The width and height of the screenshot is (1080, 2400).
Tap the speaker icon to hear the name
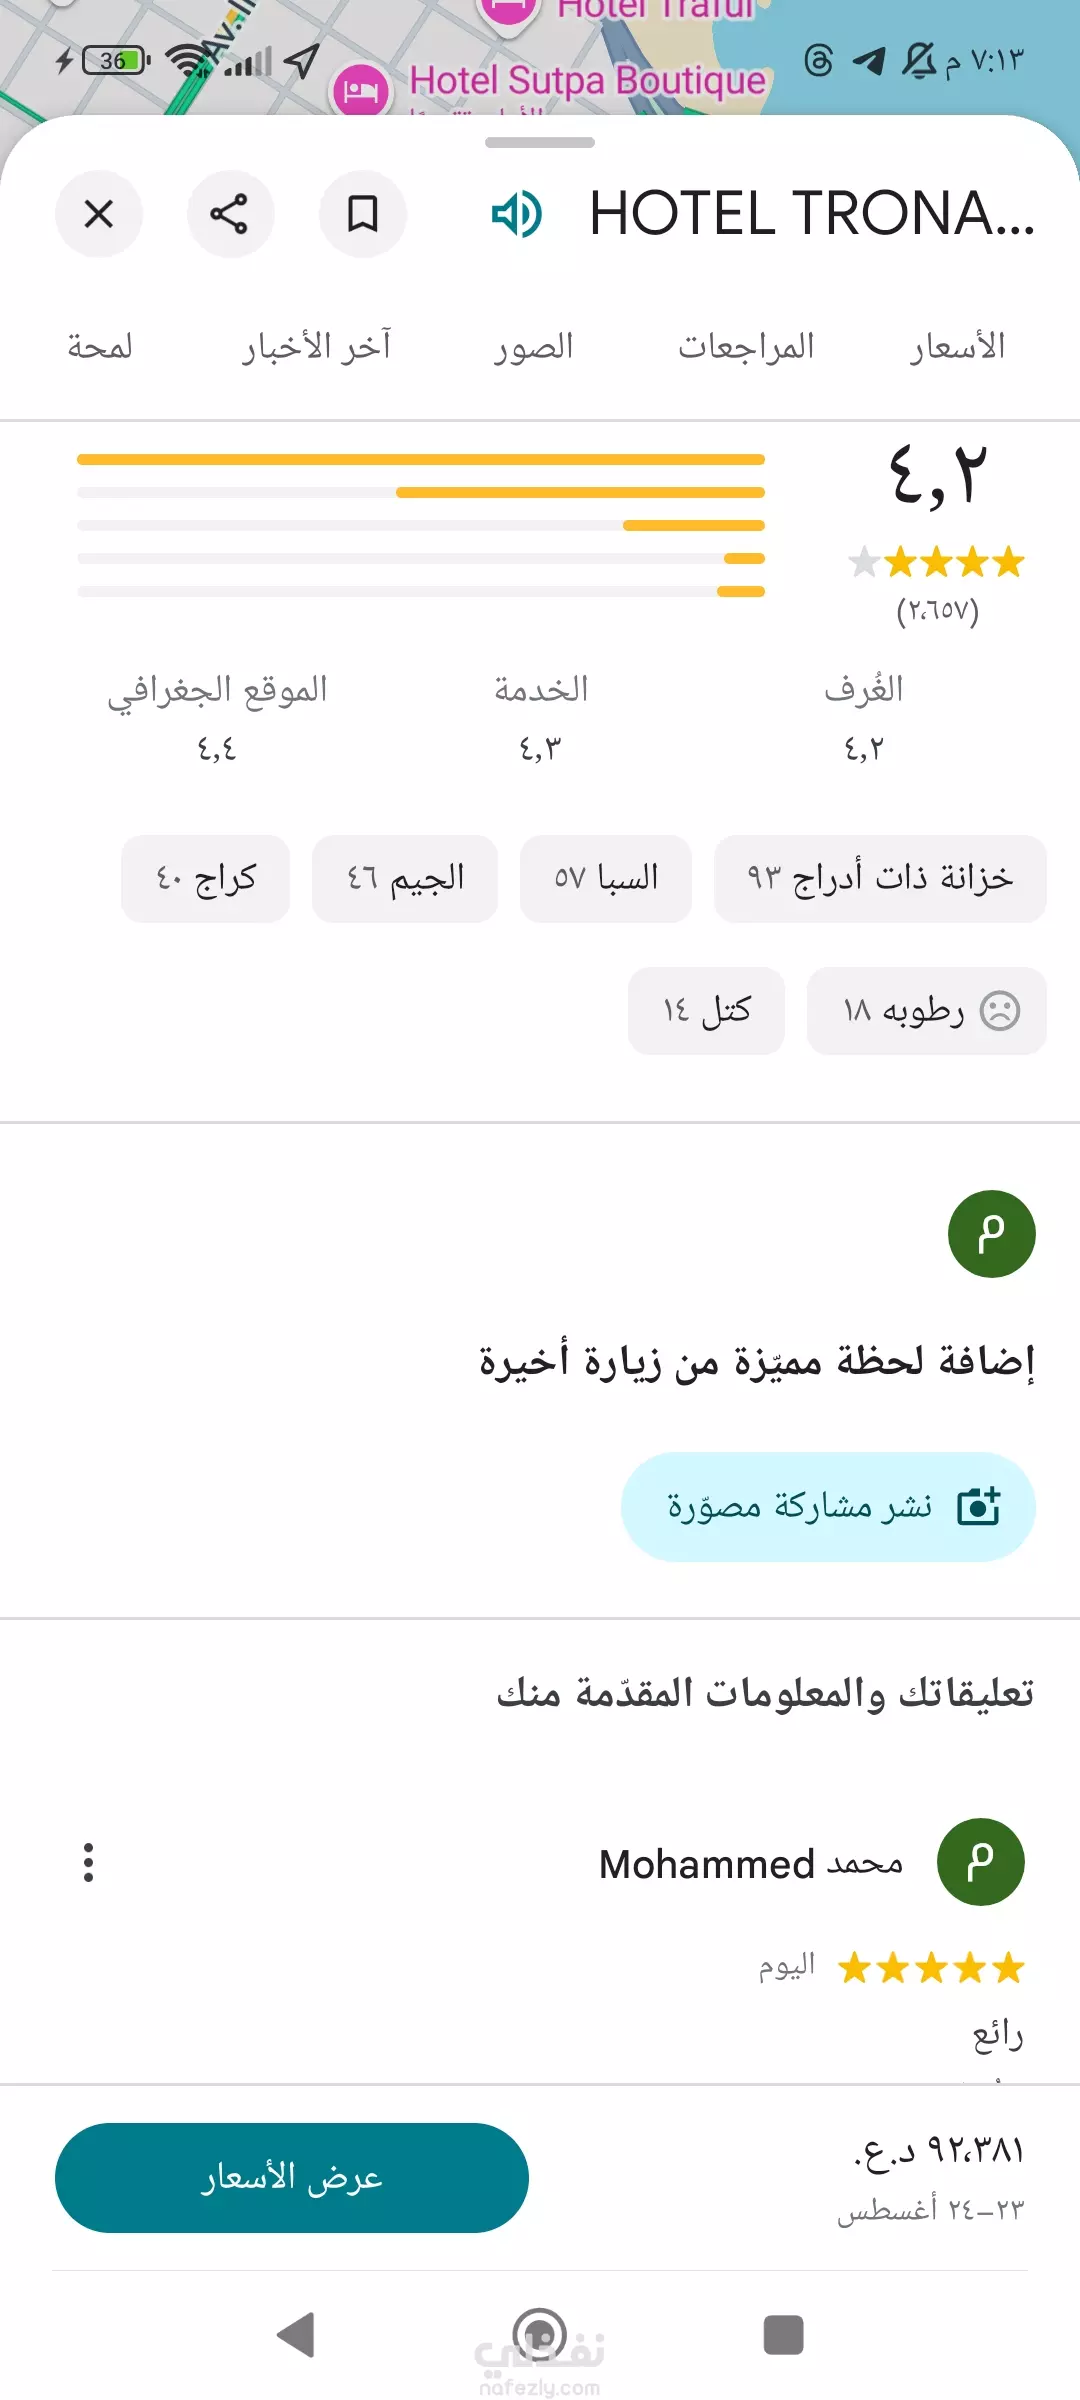516,214
